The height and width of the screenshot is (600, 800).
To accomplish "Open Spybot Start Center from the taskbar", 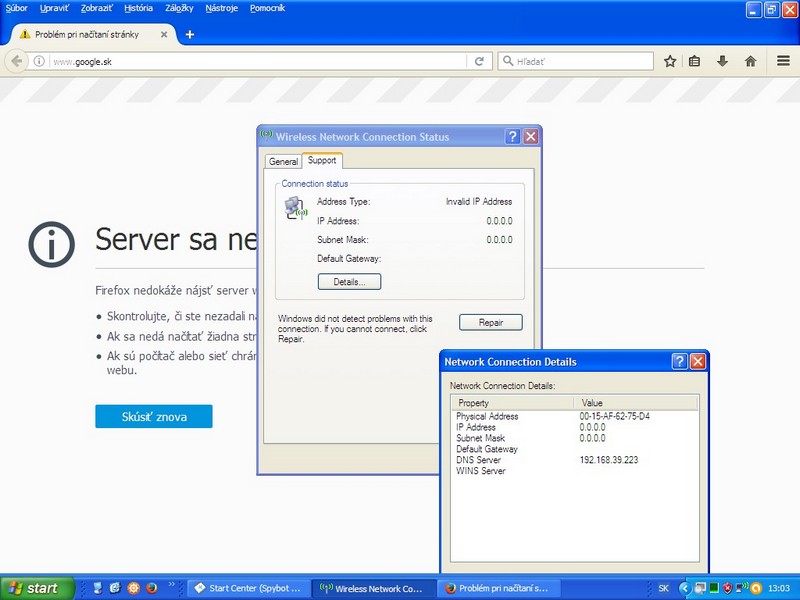I will click(x=249, y=588).
